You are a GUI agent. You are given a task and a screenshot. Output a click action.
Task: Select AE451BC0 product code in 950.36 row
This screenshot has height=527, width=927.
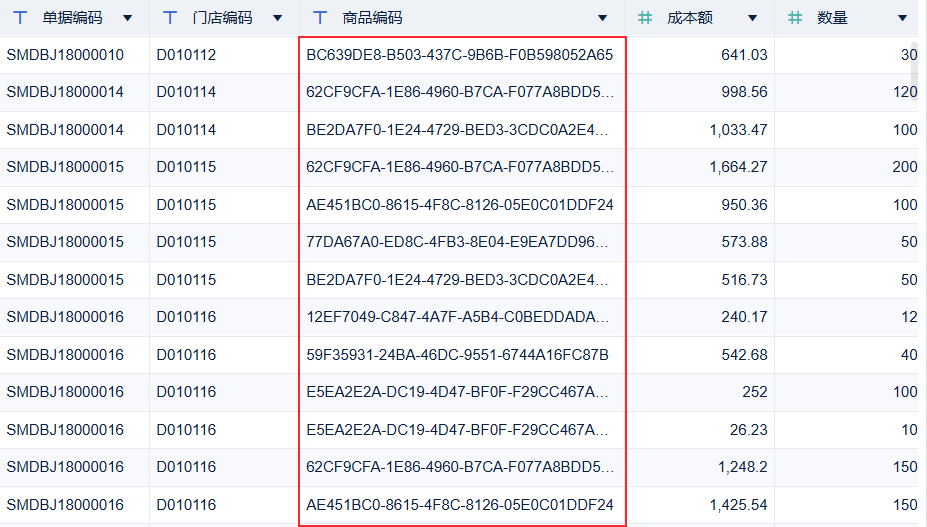459,205
